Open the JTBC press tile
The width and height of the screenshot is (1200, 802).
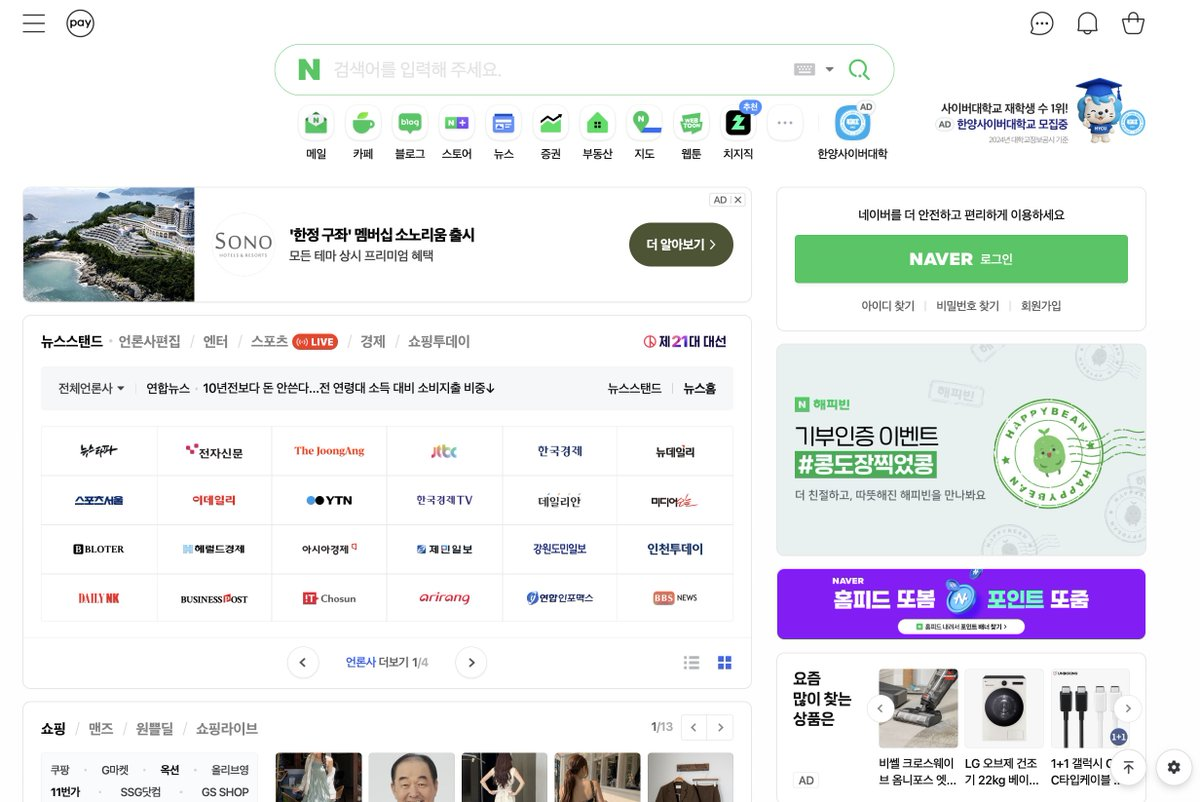click(444, 451)
